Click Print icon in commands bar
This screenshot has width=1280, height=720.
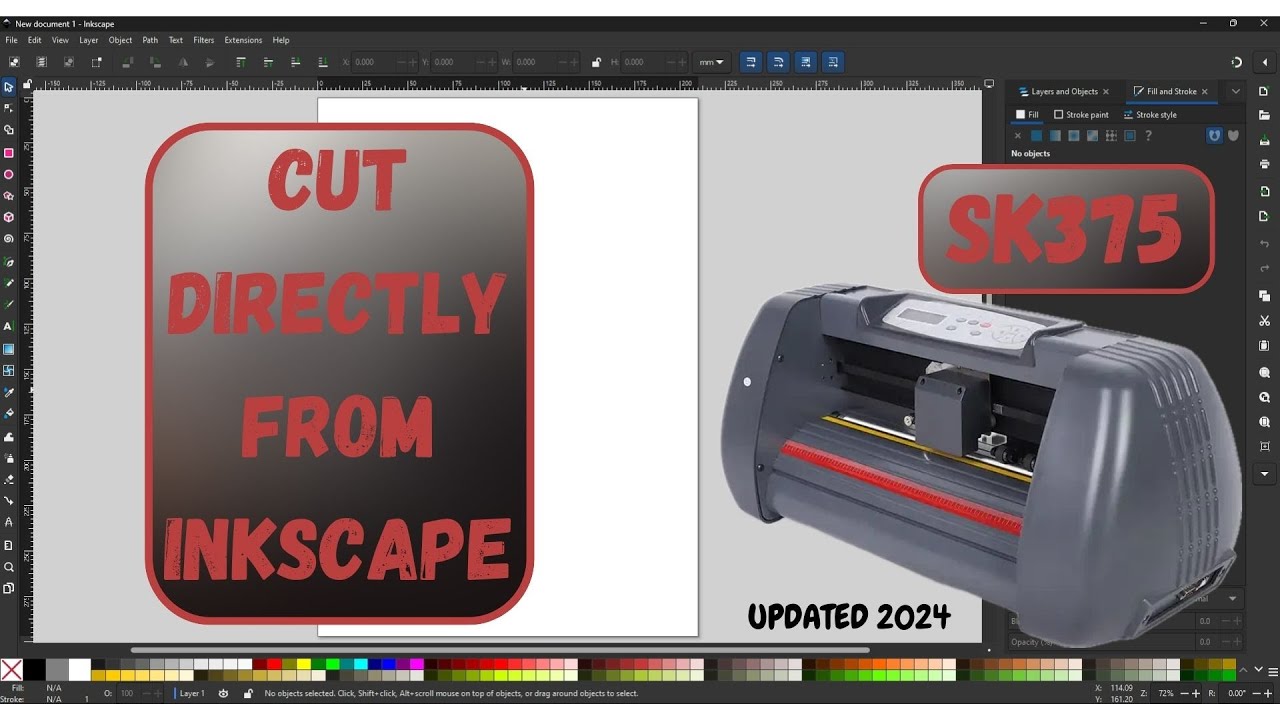coord(1264,163)
